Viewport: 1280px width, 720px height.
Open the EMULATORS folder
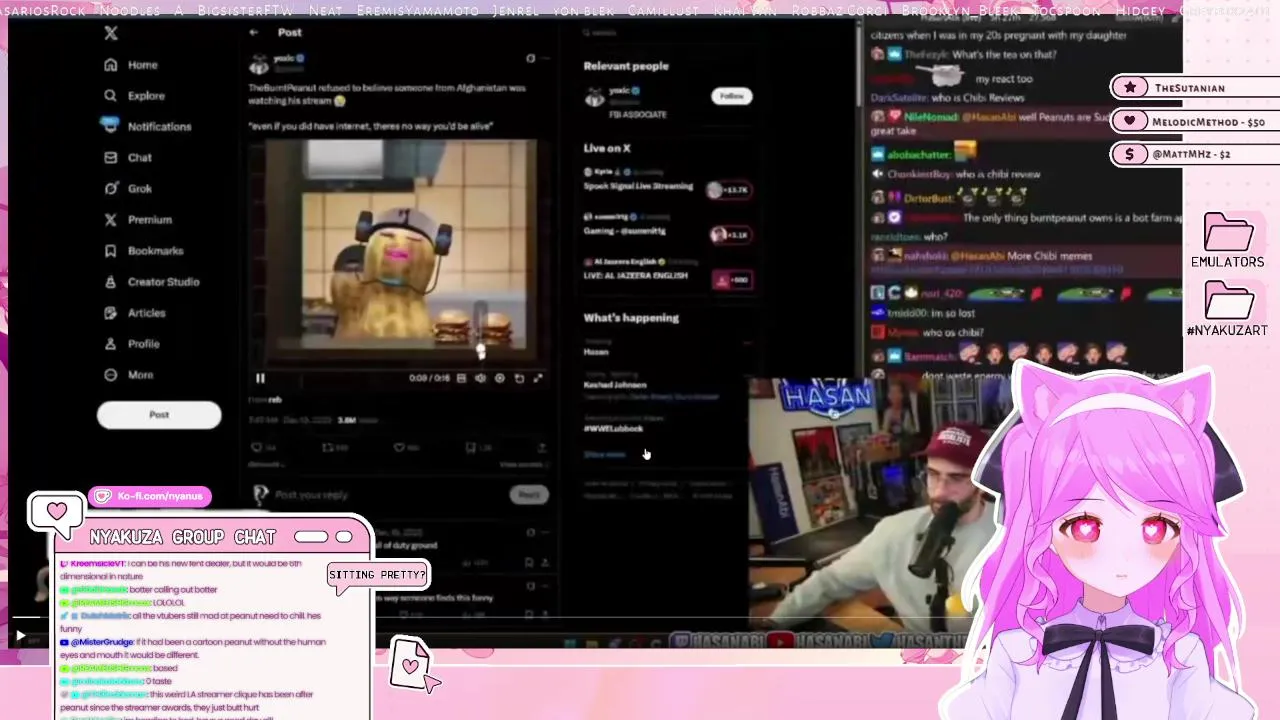coord(1228,241)
